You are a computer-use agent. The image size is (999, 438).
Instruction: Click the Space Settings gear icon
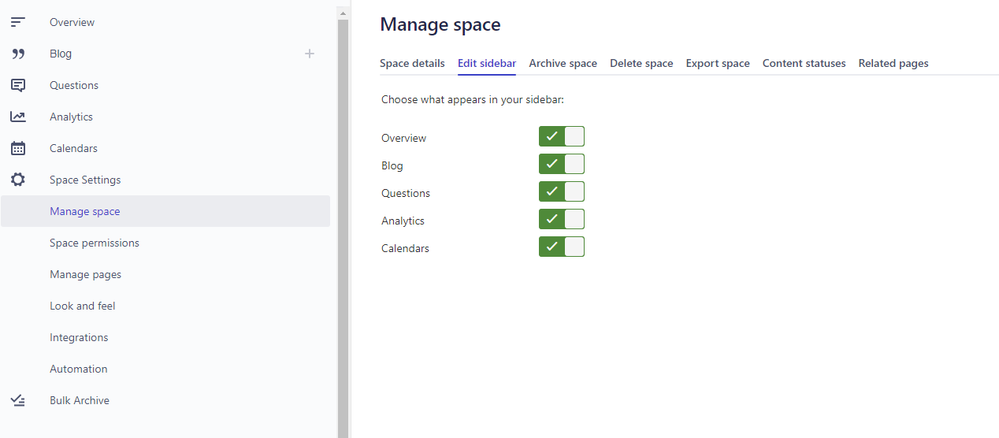point(18,180)
